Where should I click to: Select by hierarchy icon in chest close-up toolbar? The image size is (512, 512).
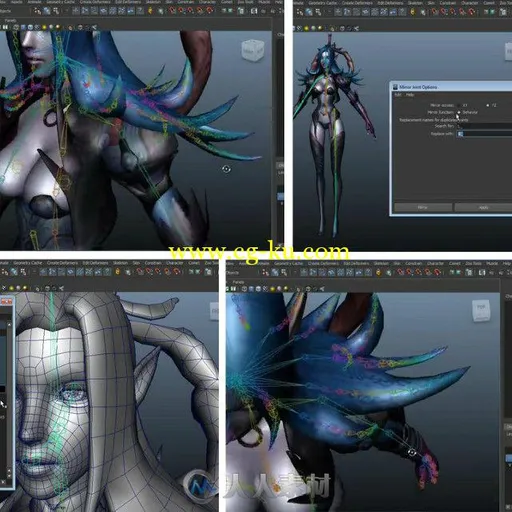(x=37, y=11)
